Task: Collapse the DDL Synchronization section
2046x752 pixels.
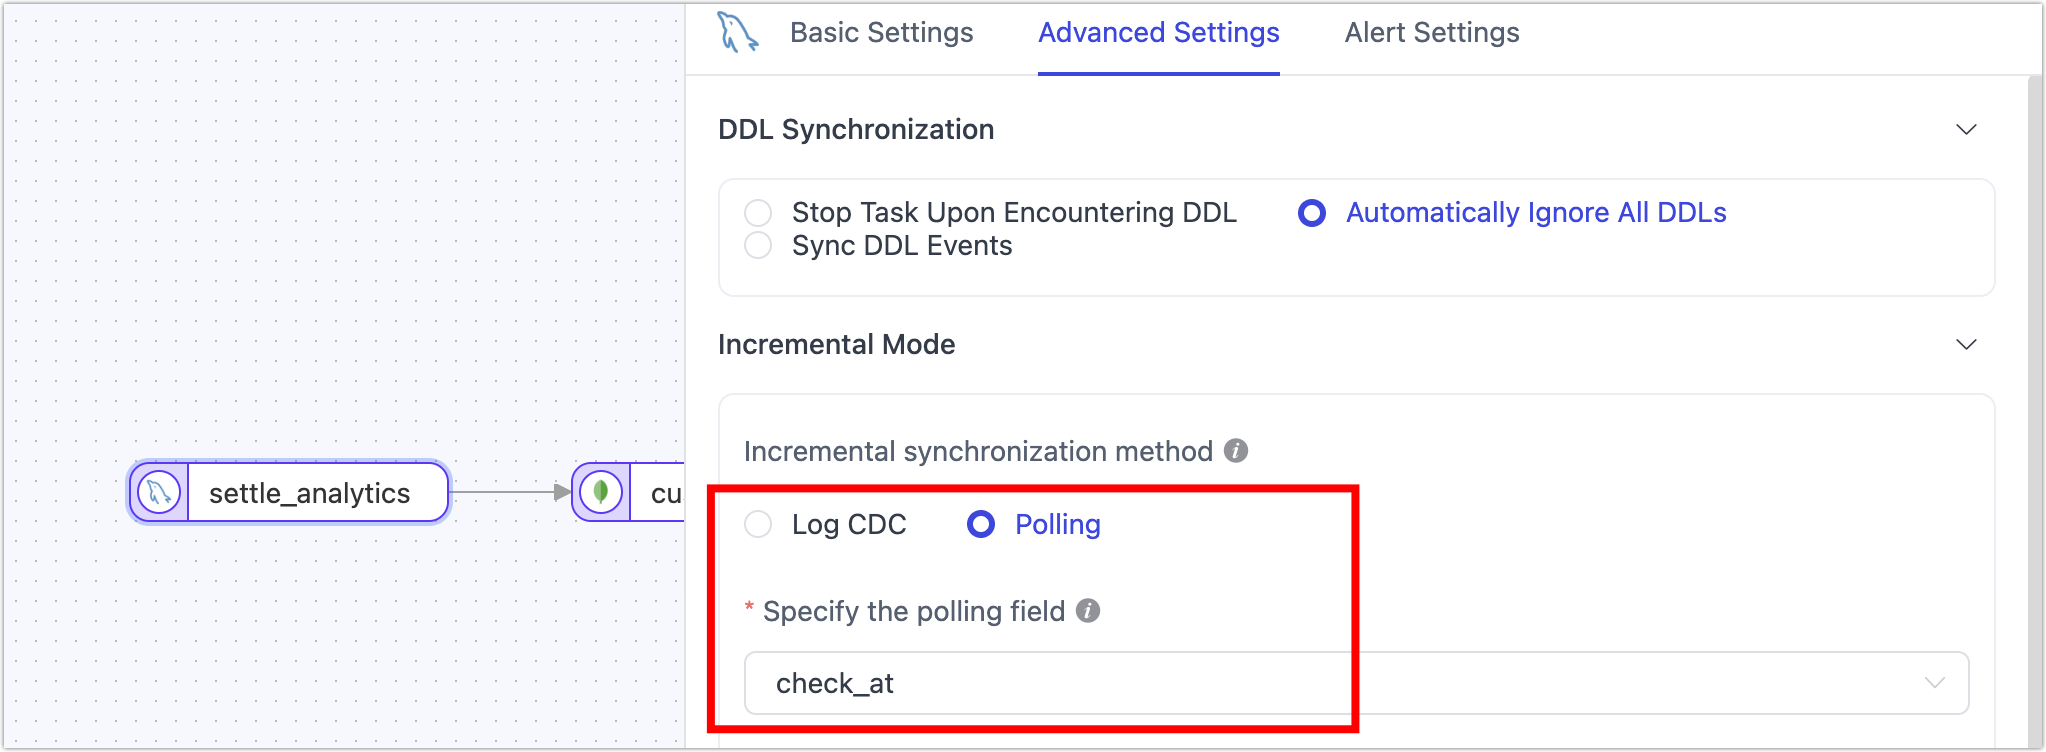Action: (x=1966, y=128)
